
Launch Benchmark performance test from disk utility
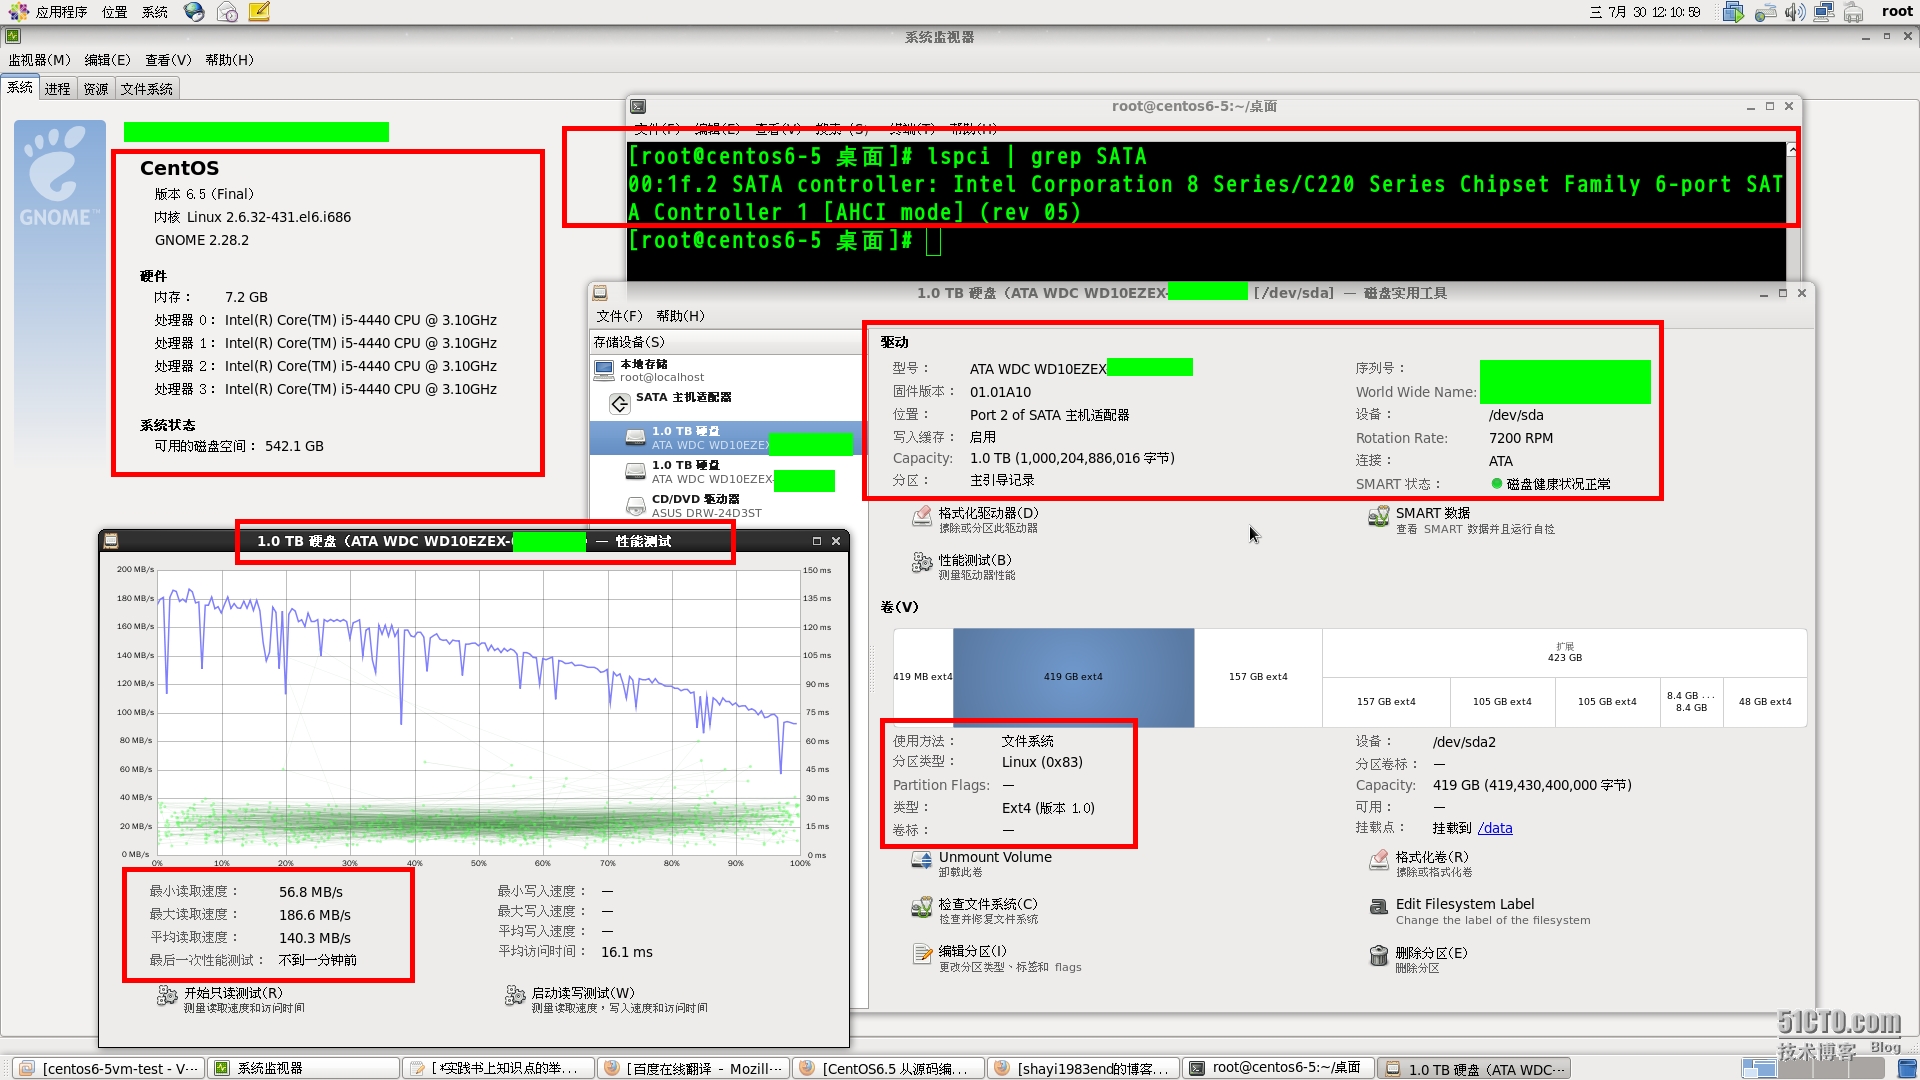[963, 566]
